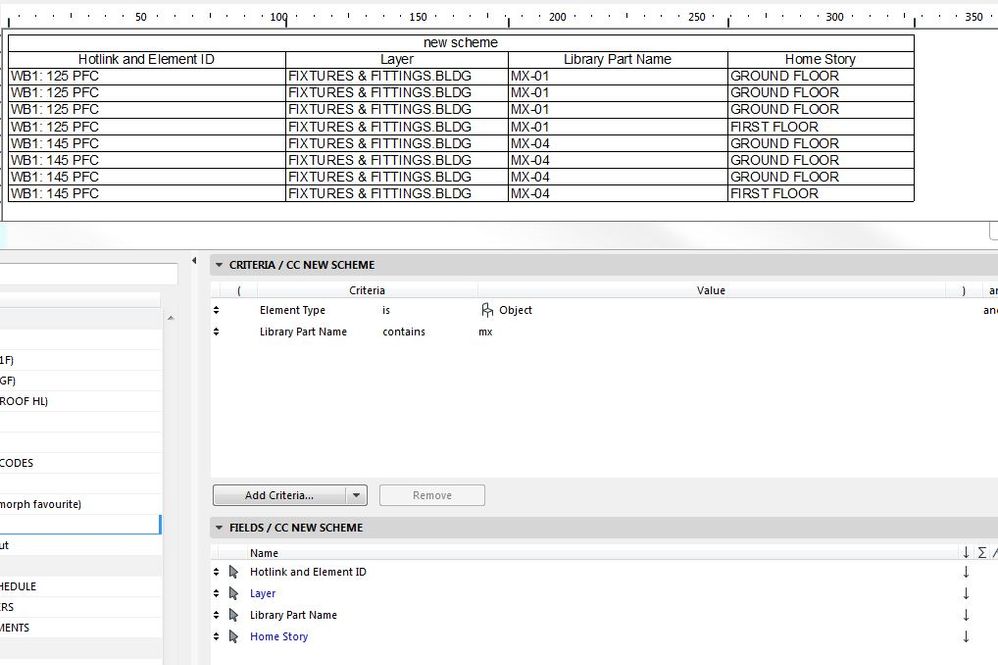This screenshot has height=665, width=998.
Task: Select the 'CODES' item in left list
Action: pos(80,463)
